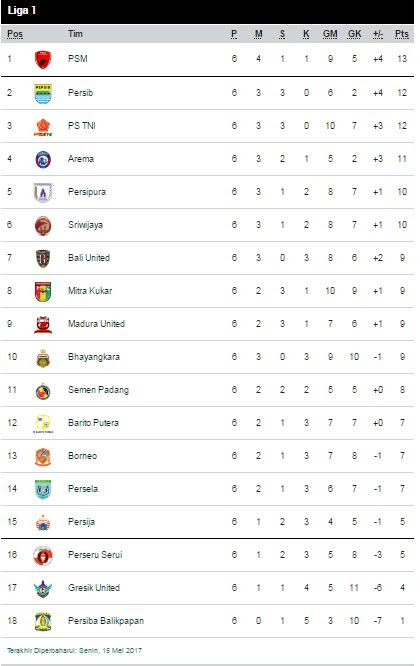Image resolution: width=420 pixels, height=666 pixels.
Task: Click the Arema club badge
Action: point(43,160)
